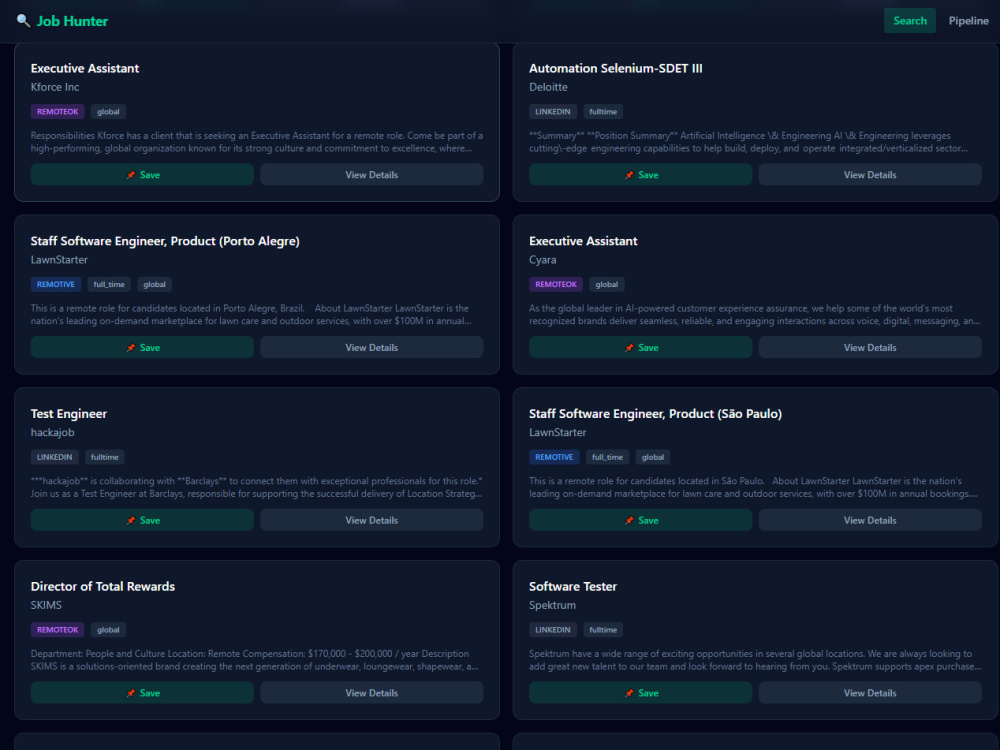
Task: View details for Deloitte Automation Selenium-SDET III
Action: click(x=870, y=175)
